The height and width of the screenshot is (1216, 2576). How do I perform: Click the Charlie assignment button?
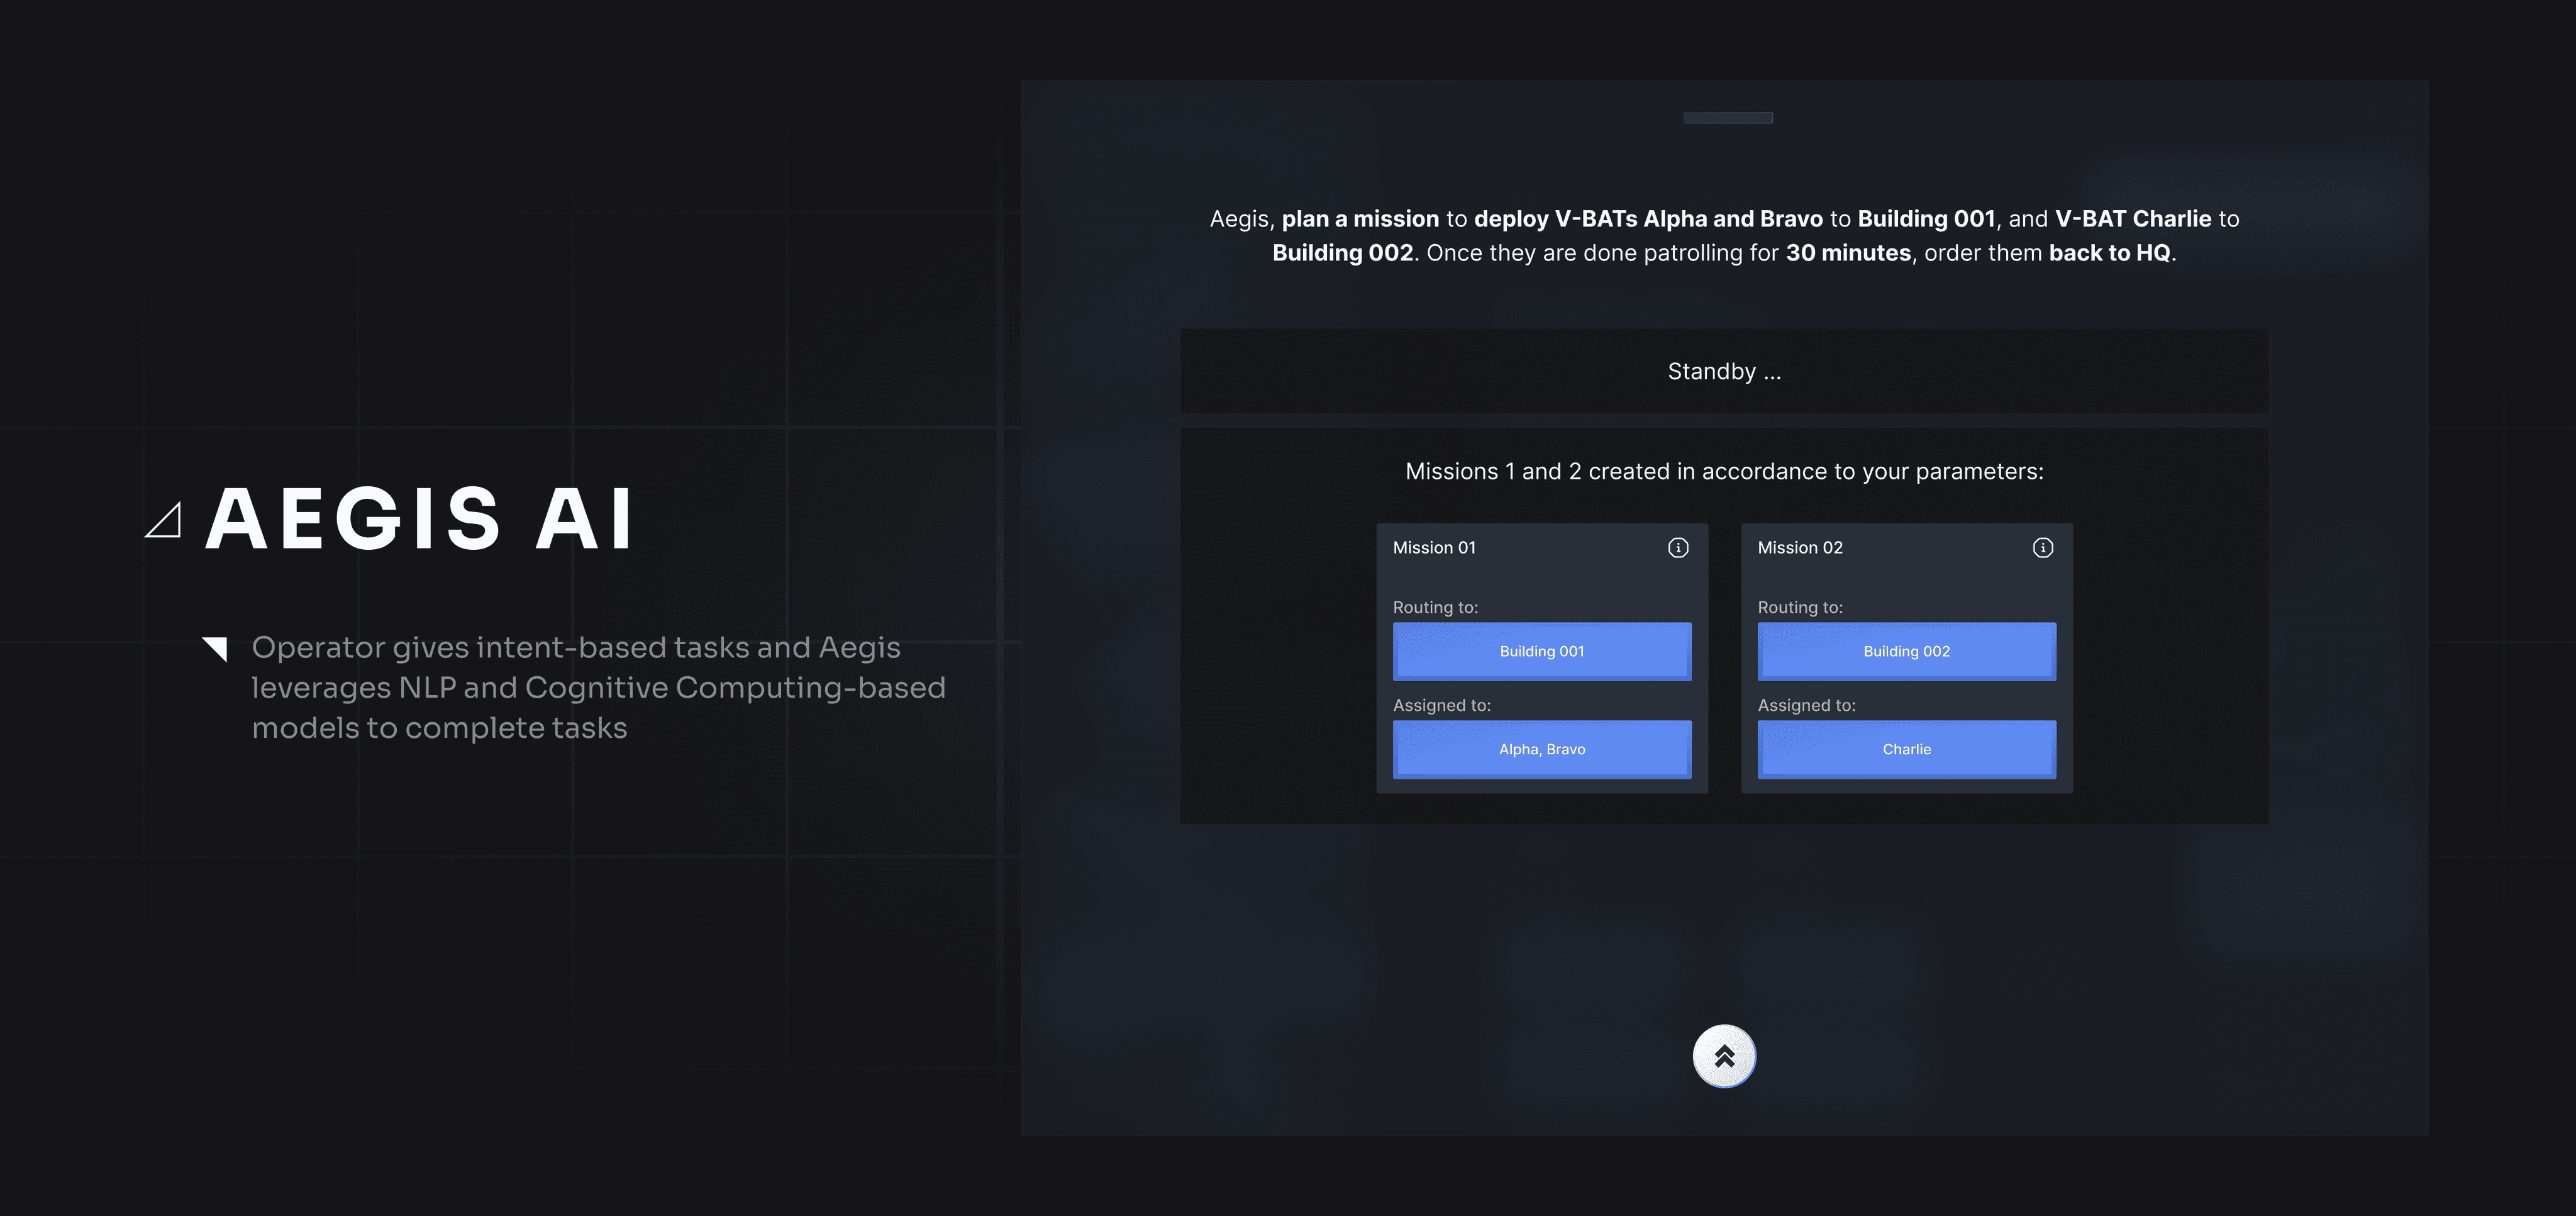tap(1907, 749)
